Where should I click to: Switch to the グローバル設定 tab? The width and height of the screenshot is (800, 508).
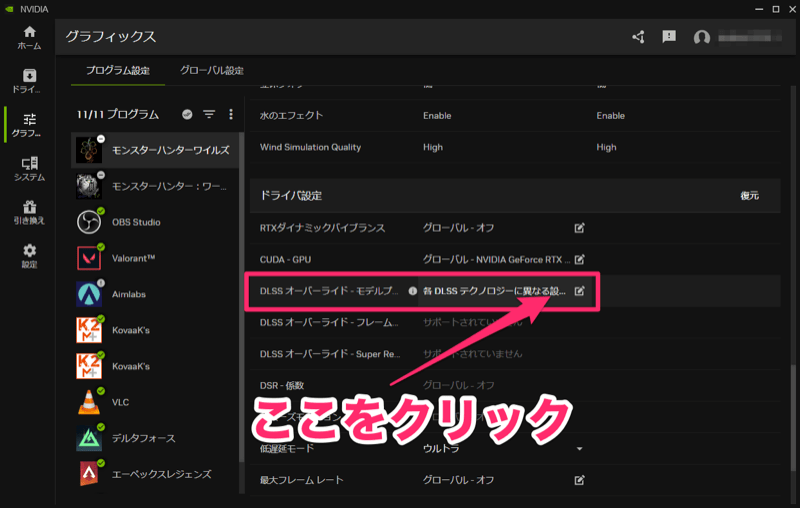click(x=211, y=71)
